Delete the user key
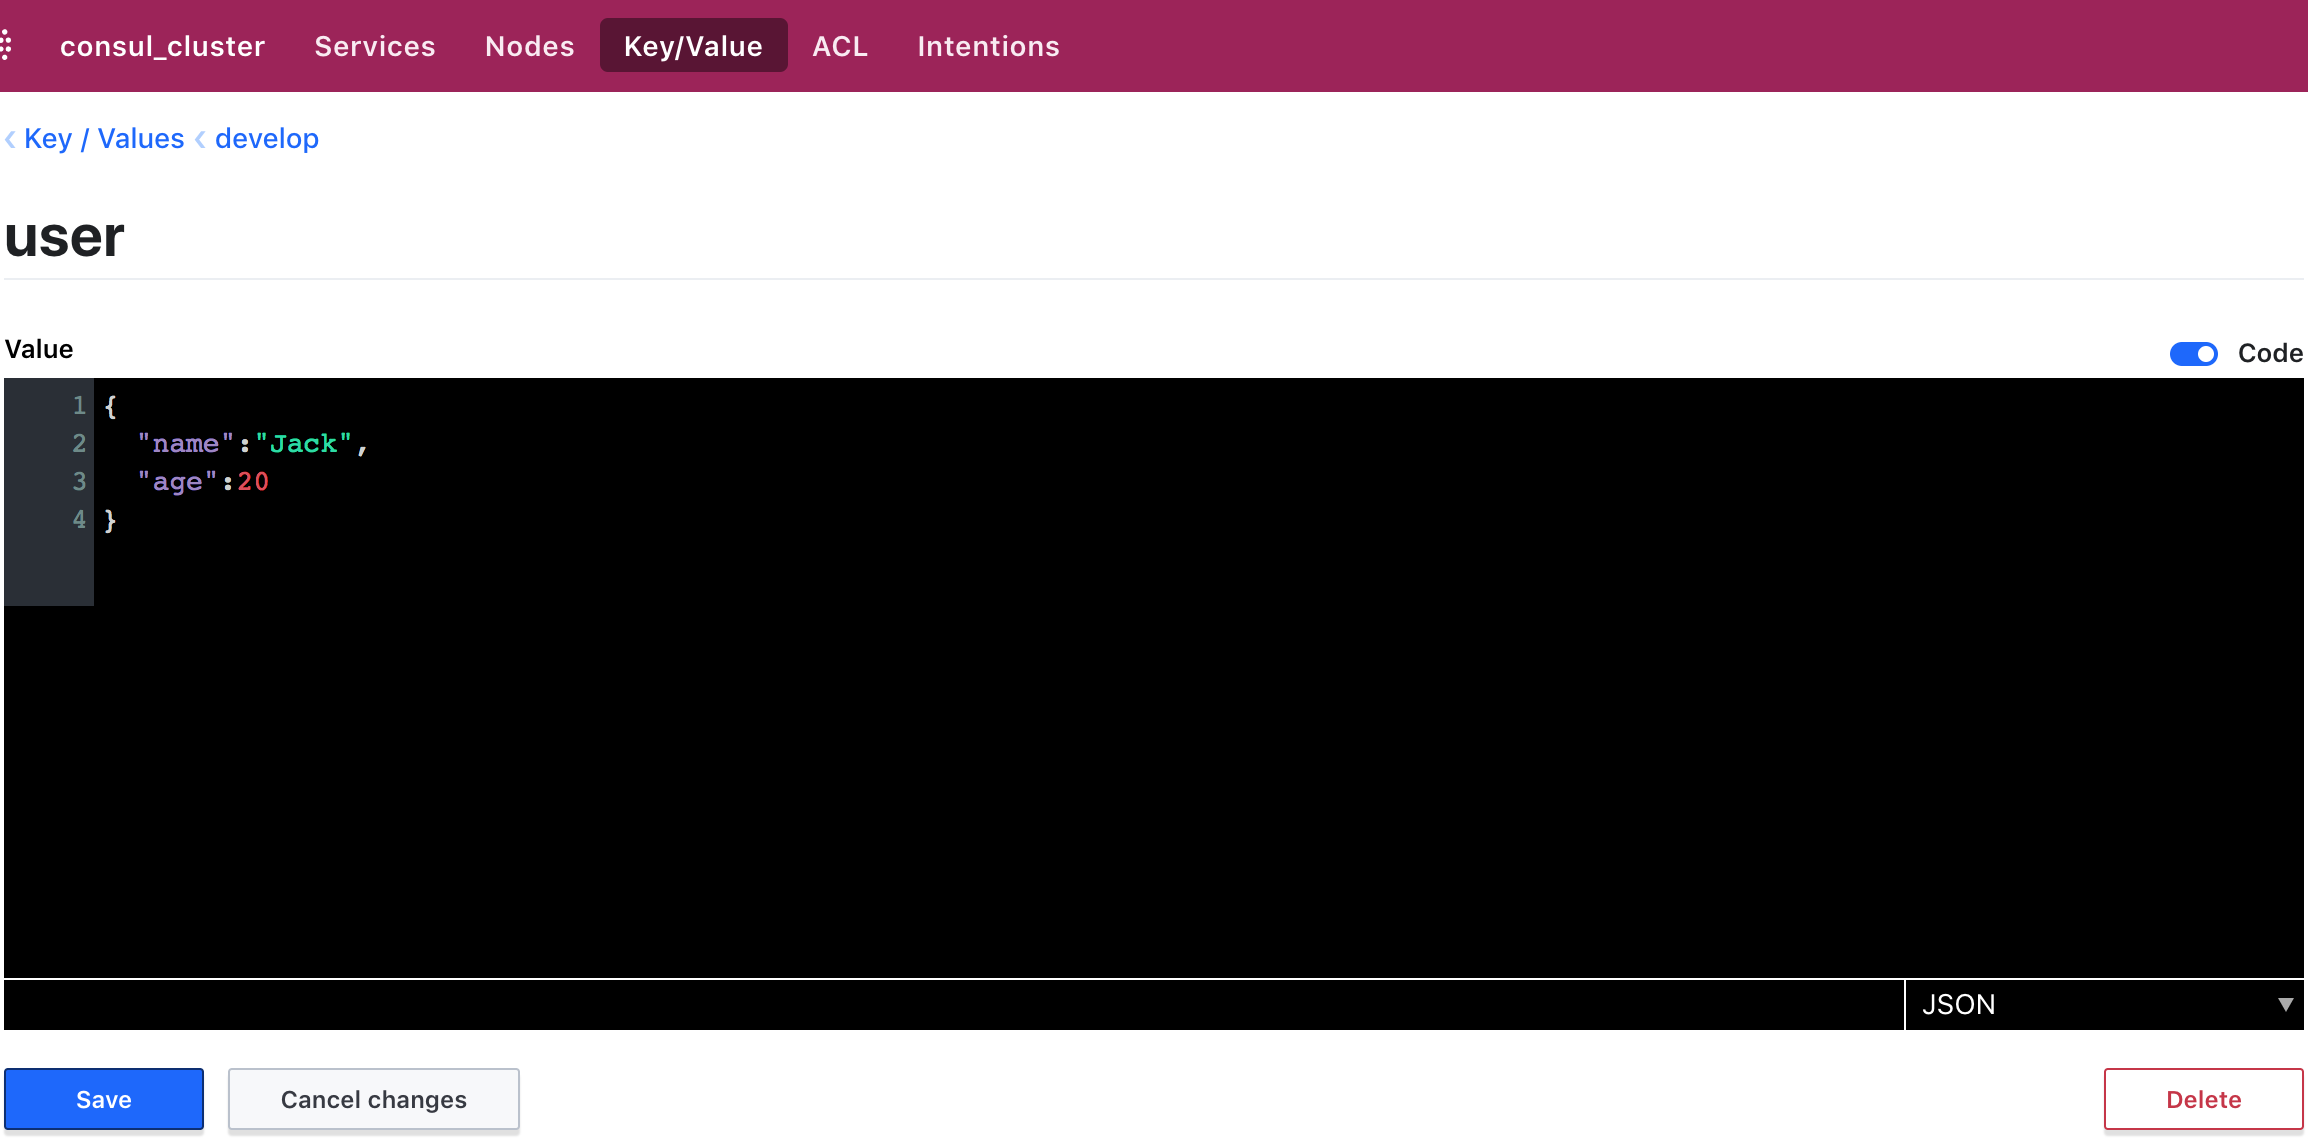This screenshot has width=2308, height=1138. point(2203,1099)
